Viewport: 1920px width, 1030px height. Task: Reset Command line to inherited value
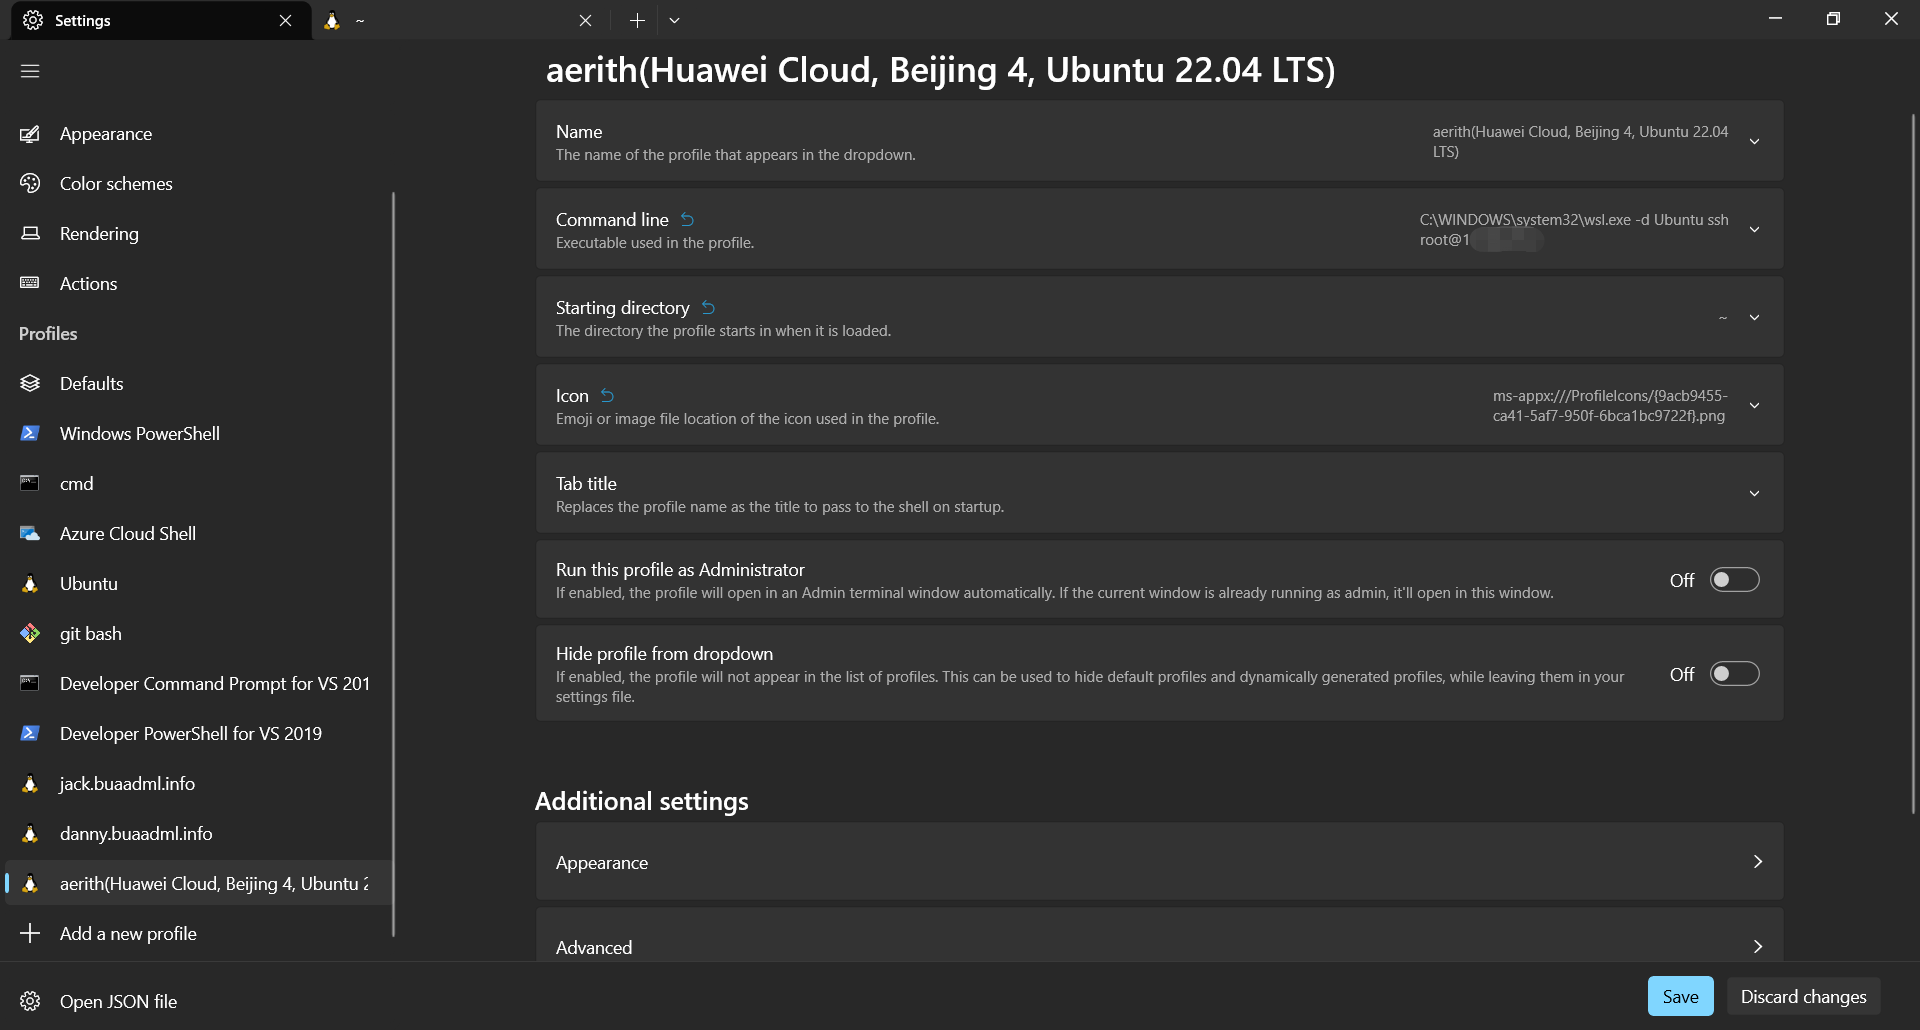click(x=687, y=220)
